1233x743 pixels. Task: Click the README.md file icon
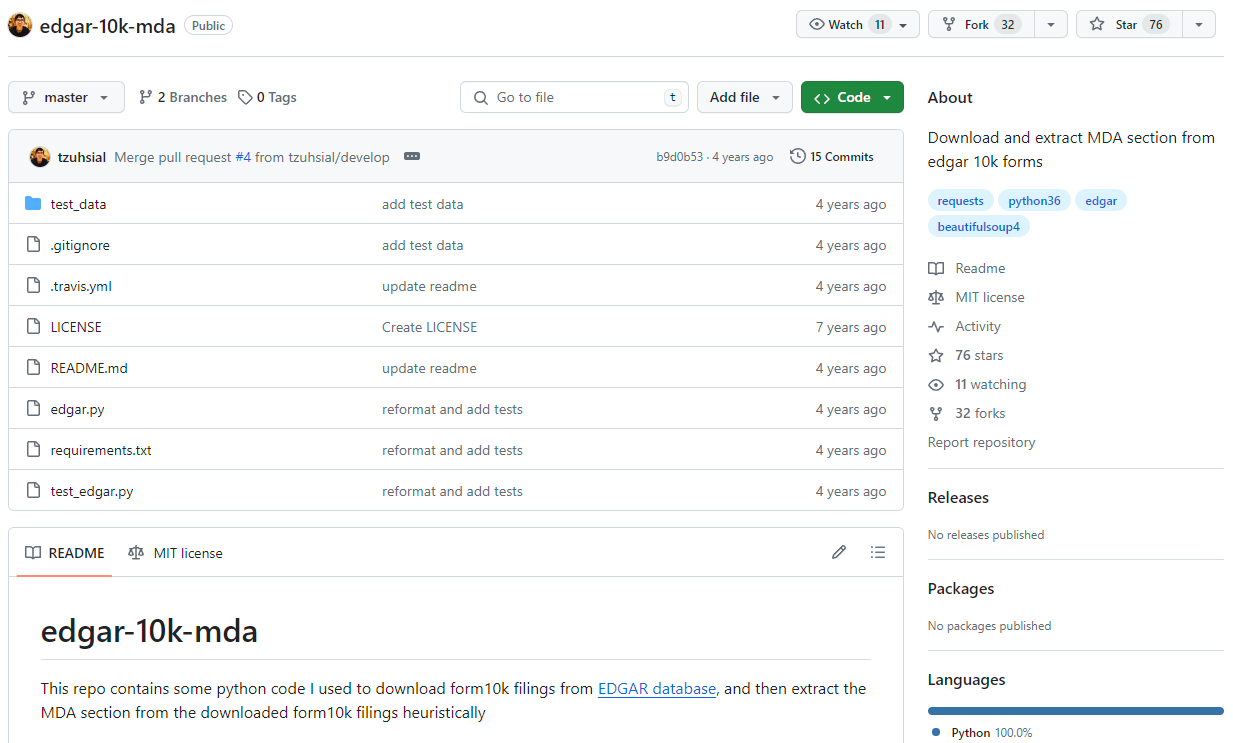(x=33, y=368)
